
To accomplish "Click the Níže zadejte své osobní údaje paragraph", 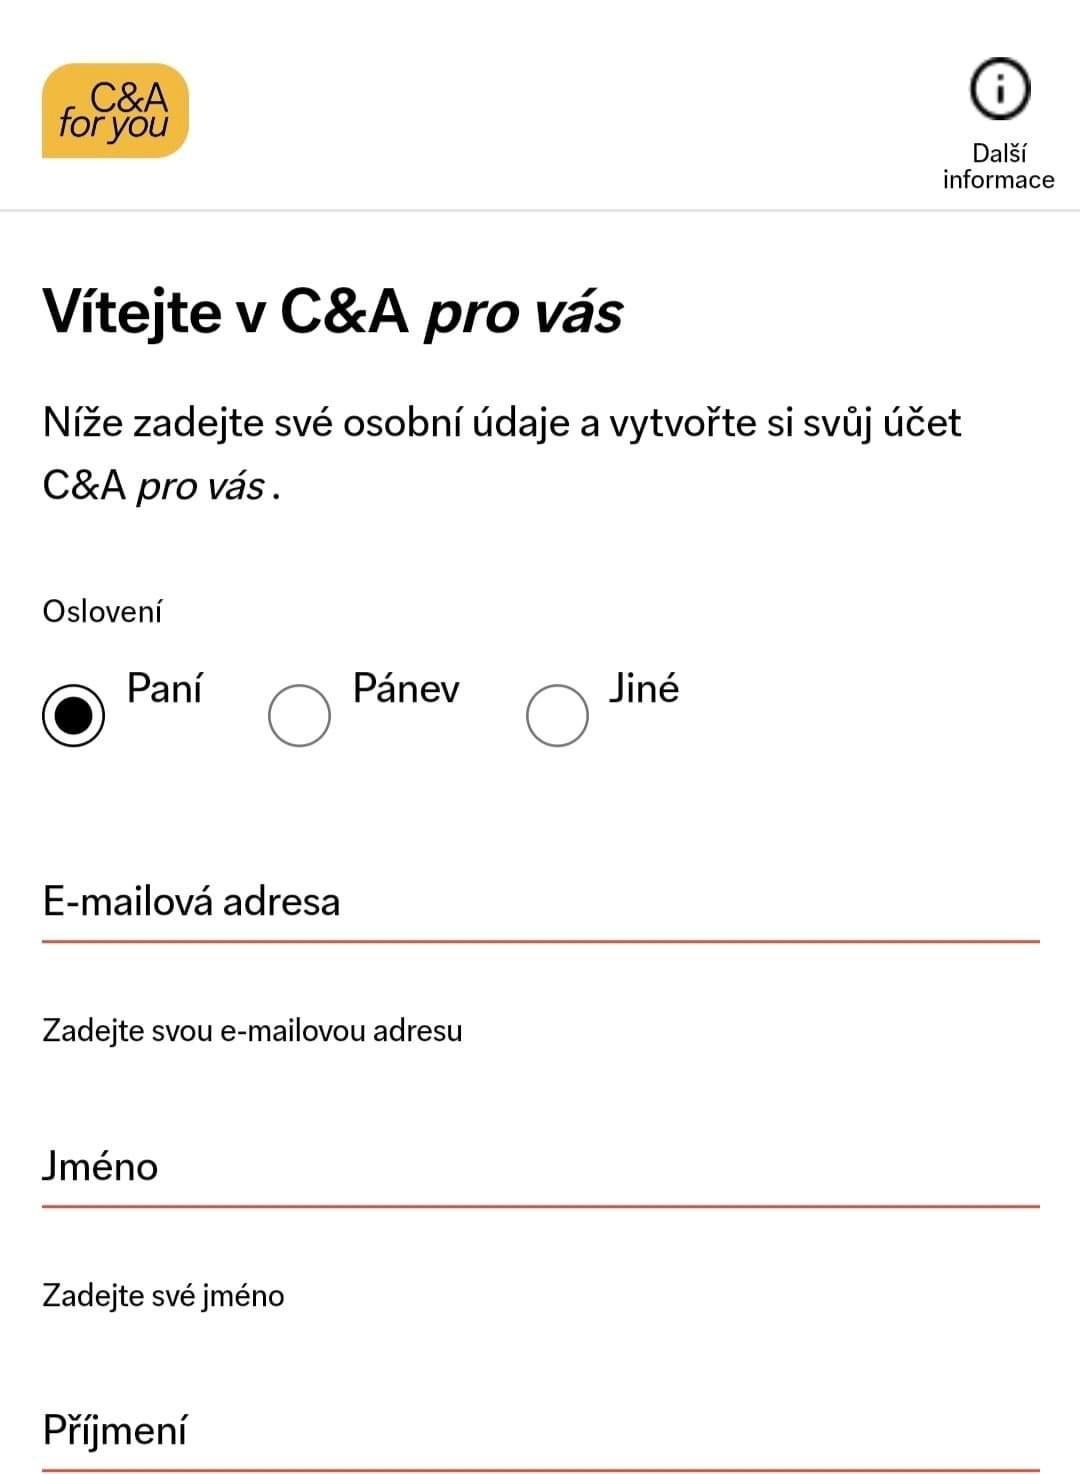I will click(x=501, y=454).
